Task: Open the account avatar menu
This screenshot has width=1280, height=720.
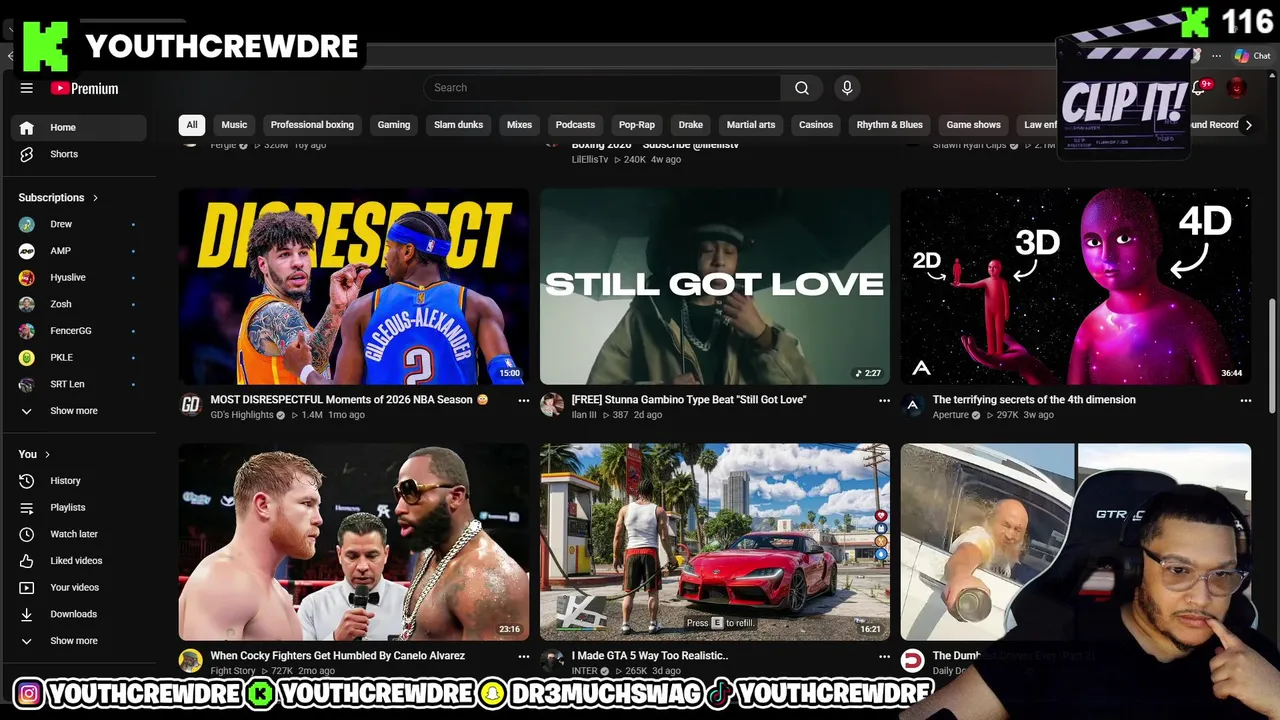Action: click(x=1237, y=88)
